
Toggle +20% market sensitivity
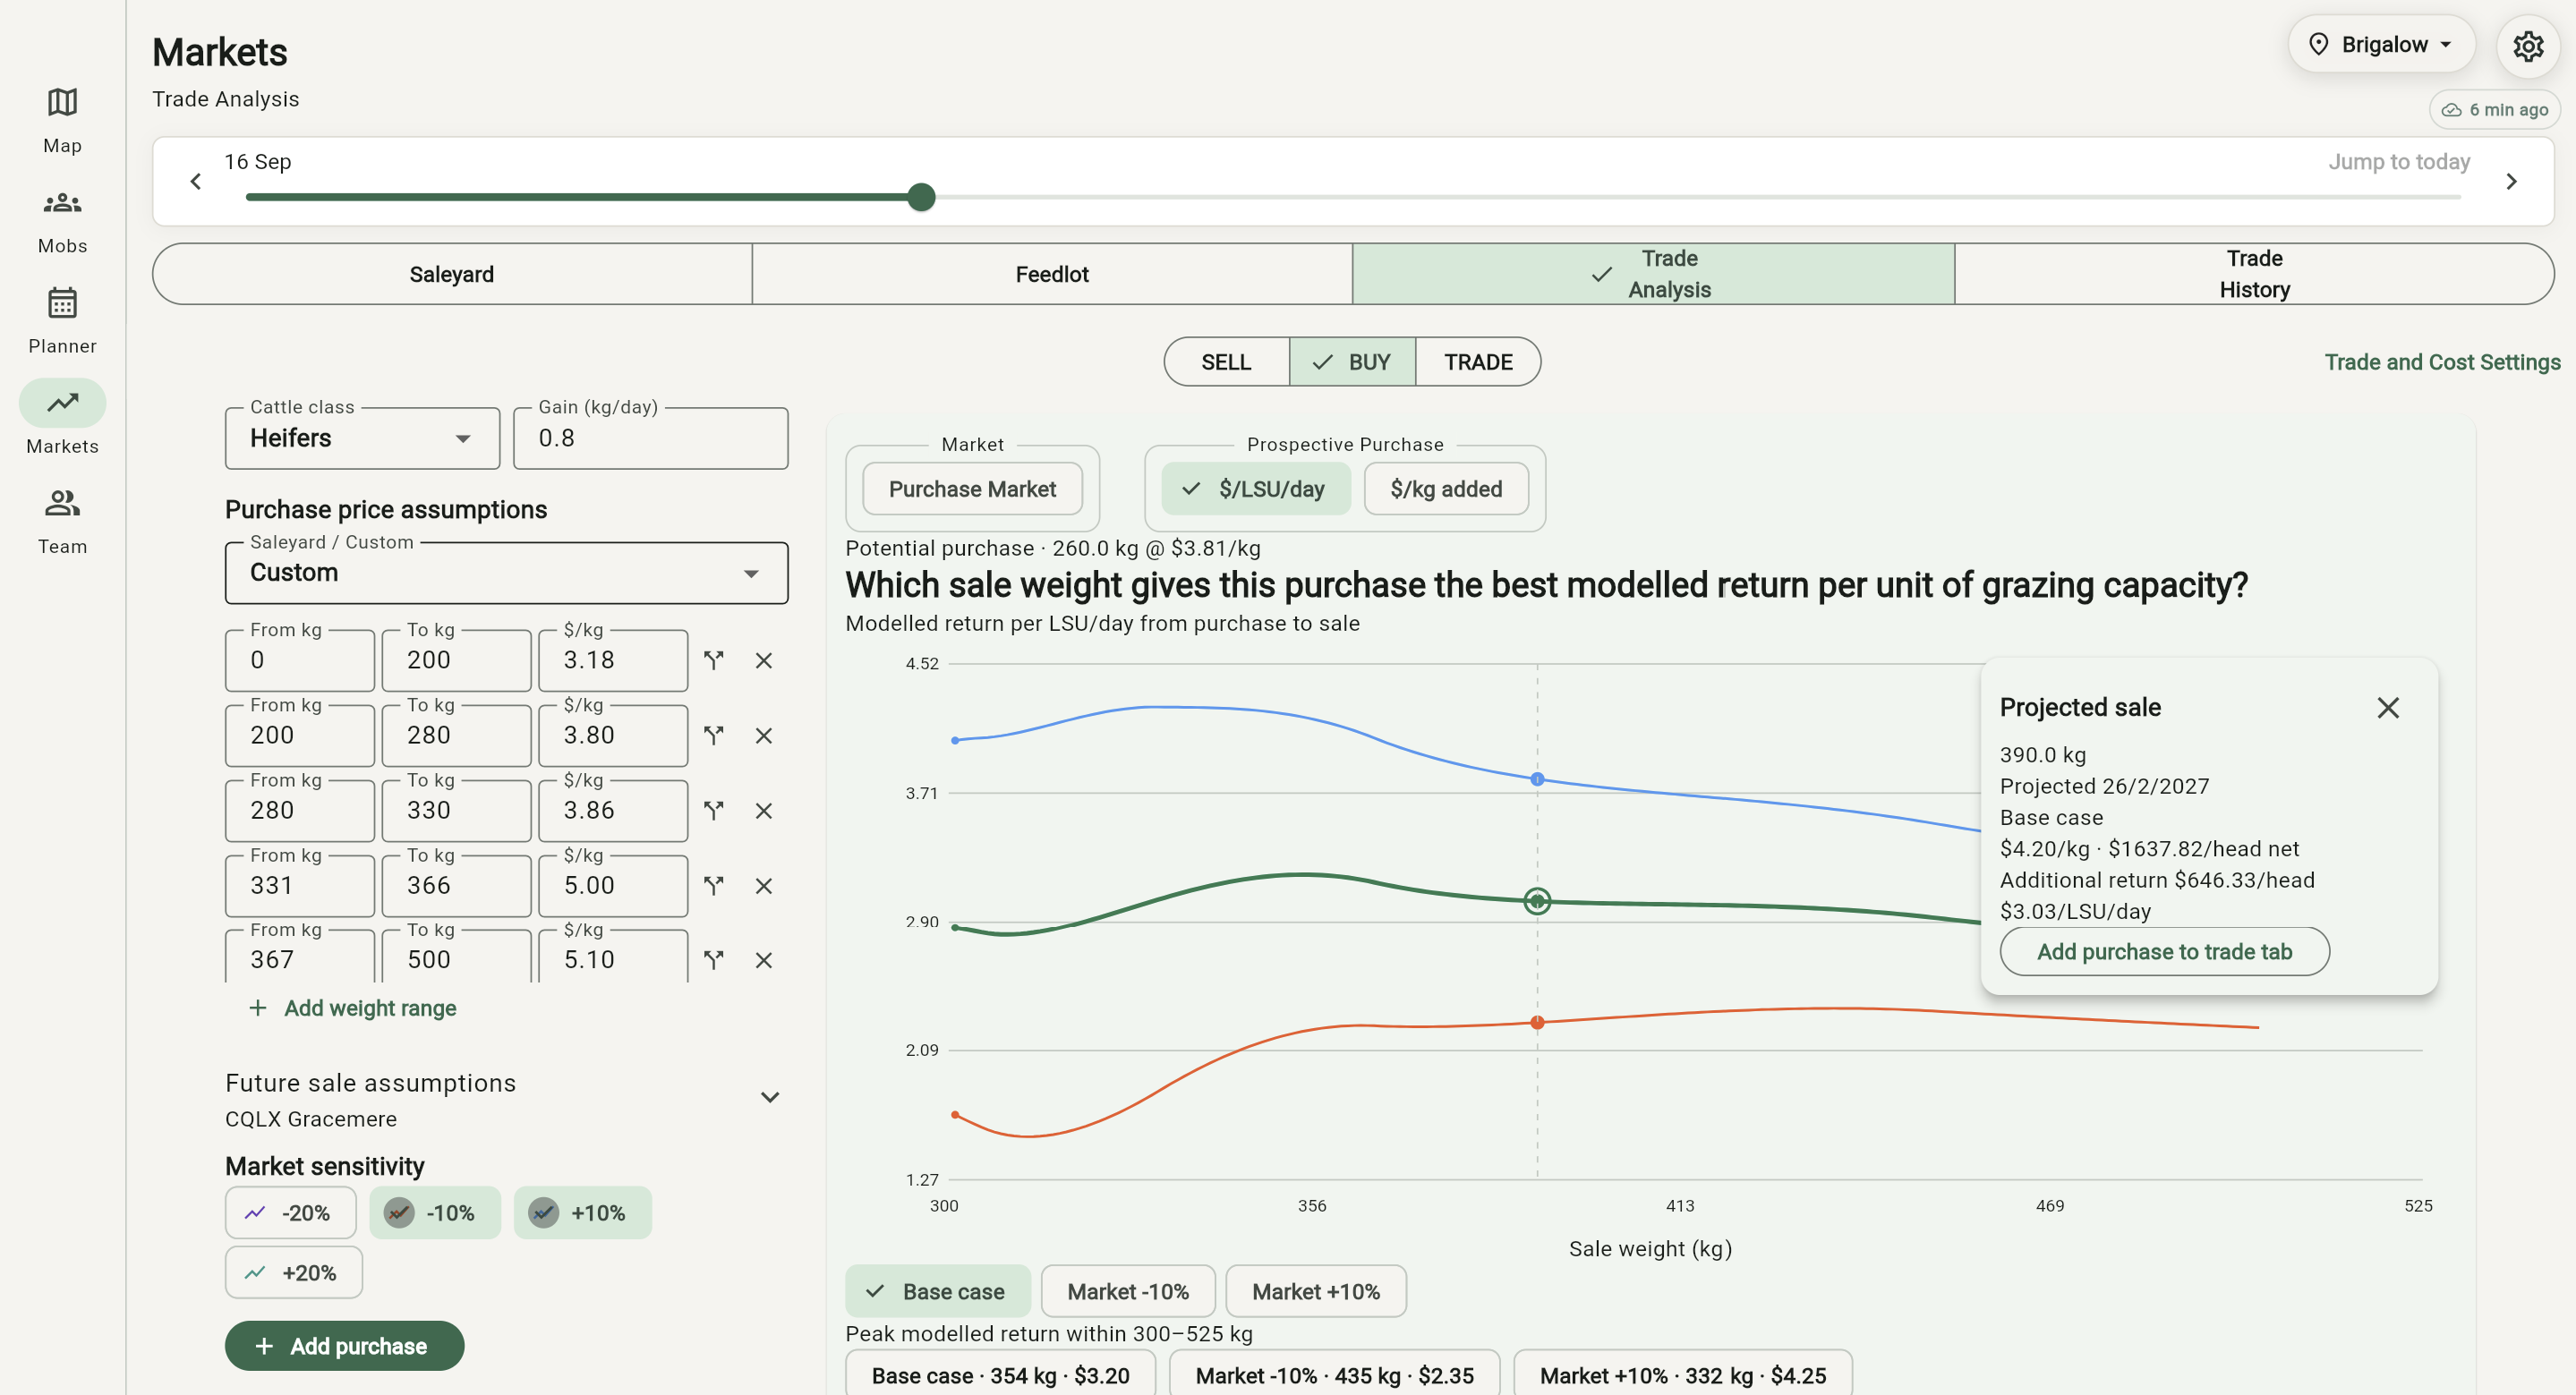point(293,1272)
